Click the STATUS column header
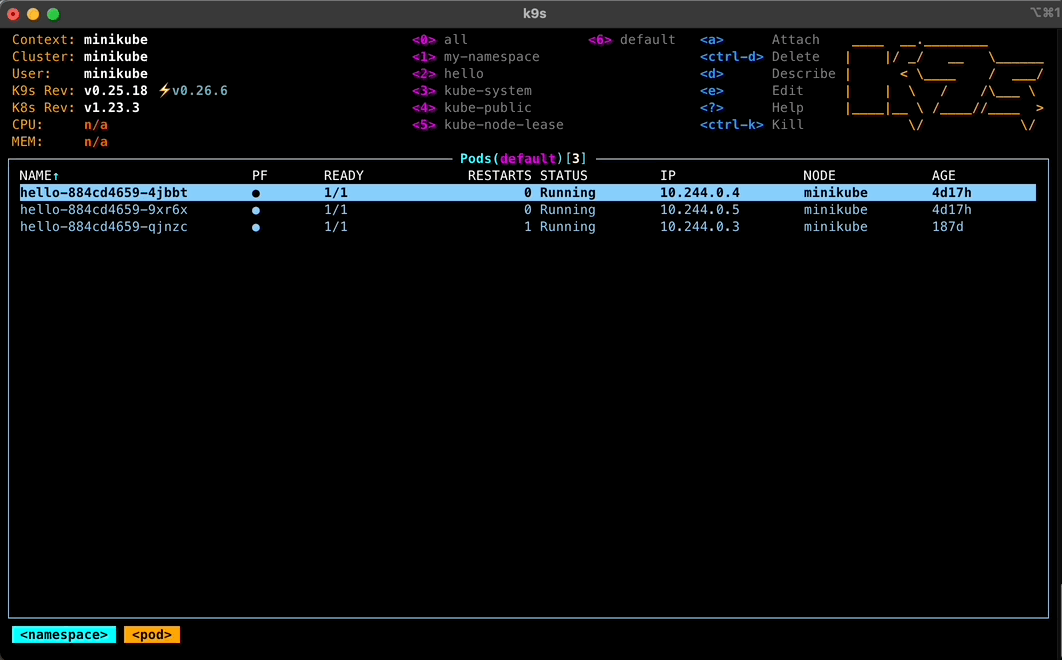 (x=564, y=176)
